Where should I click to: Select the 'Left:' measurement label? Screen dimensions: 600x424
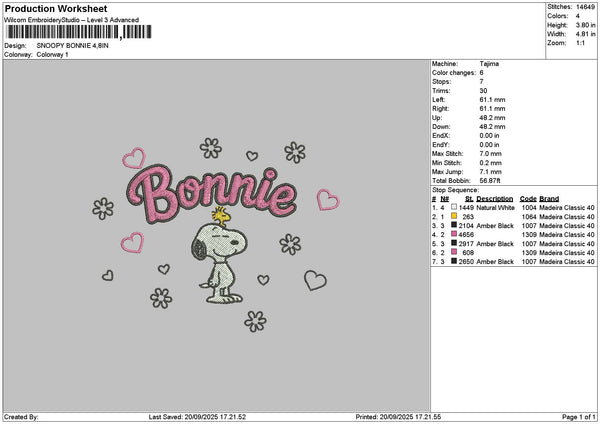coord(439,100)
